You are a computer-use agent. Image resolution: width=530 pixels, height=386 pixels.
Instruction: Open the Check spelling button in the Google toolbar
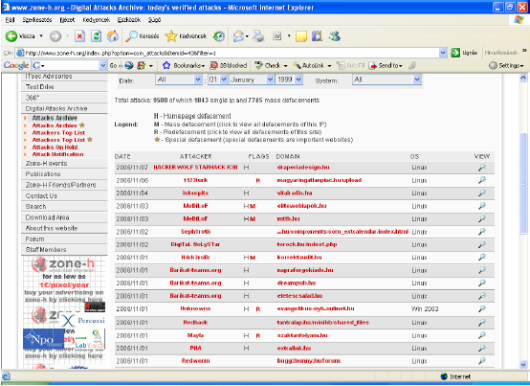pos(270,65)
